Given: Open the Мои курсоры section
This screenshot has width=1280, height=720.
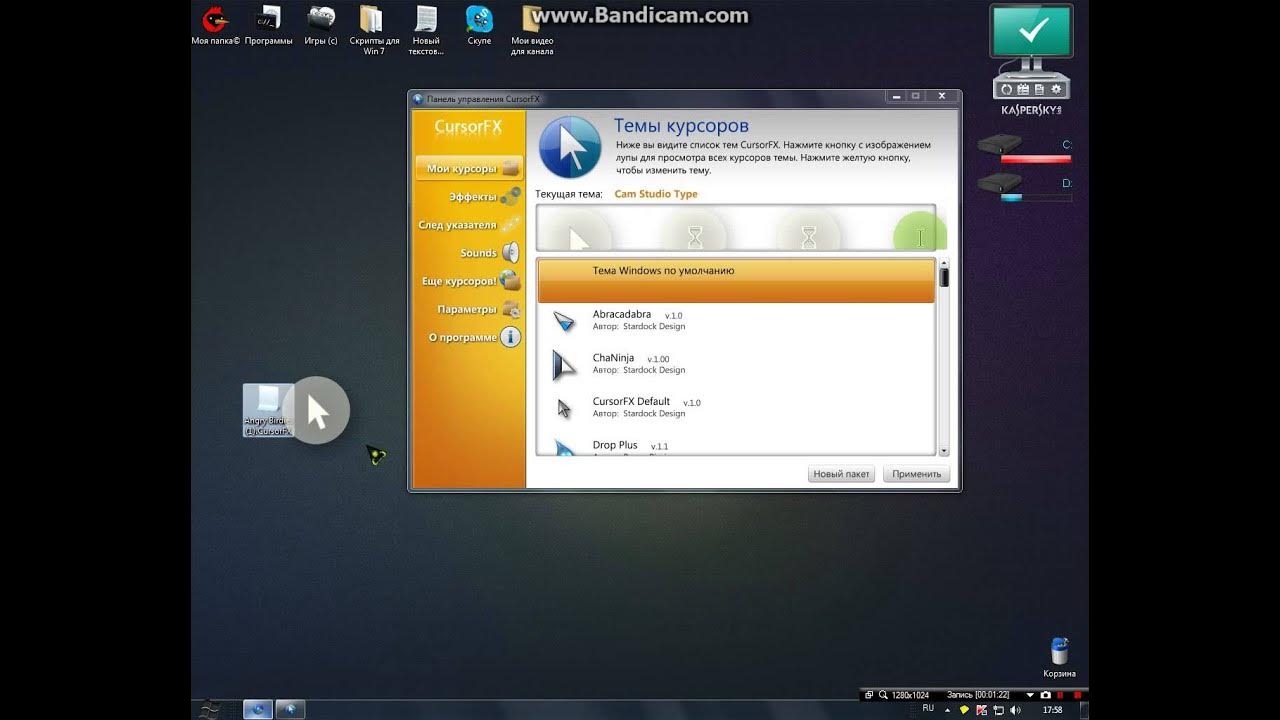Looking at the screenshot, I should tap(468, 168).
